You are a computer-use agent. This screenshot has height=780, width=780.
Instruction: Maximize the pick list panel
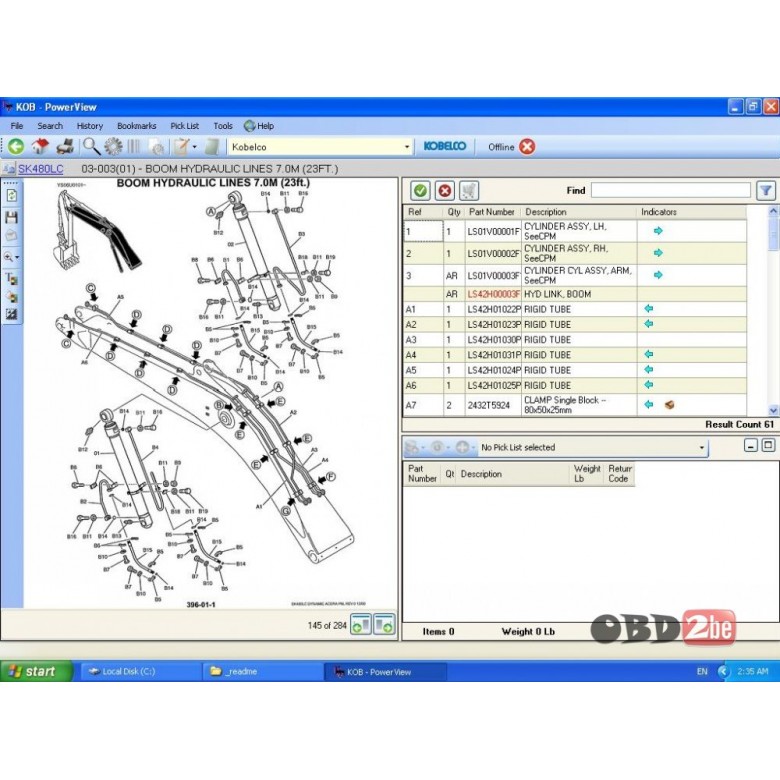pos(769,445)
